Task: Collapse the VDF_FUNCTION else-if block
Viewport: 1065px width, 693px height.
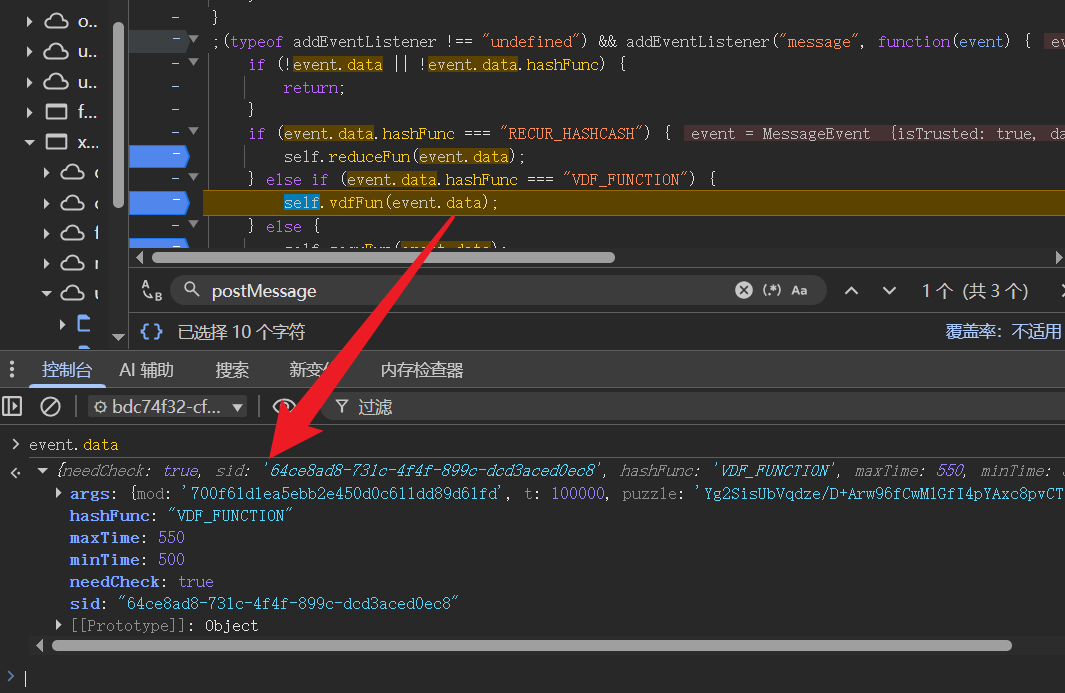Action: pyautogui.click(x=194, y=177)
